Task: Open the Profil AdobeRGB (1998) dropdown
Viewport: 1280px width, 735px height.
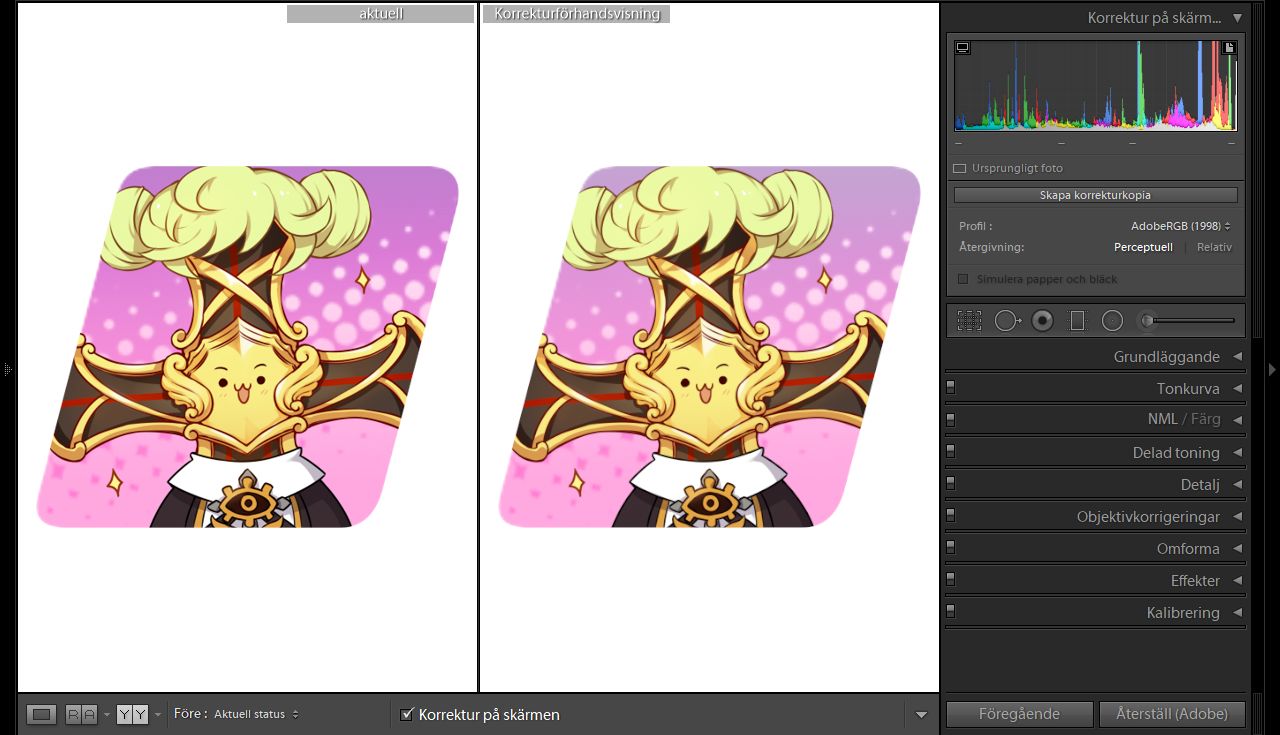Action: pos(1181,226)
